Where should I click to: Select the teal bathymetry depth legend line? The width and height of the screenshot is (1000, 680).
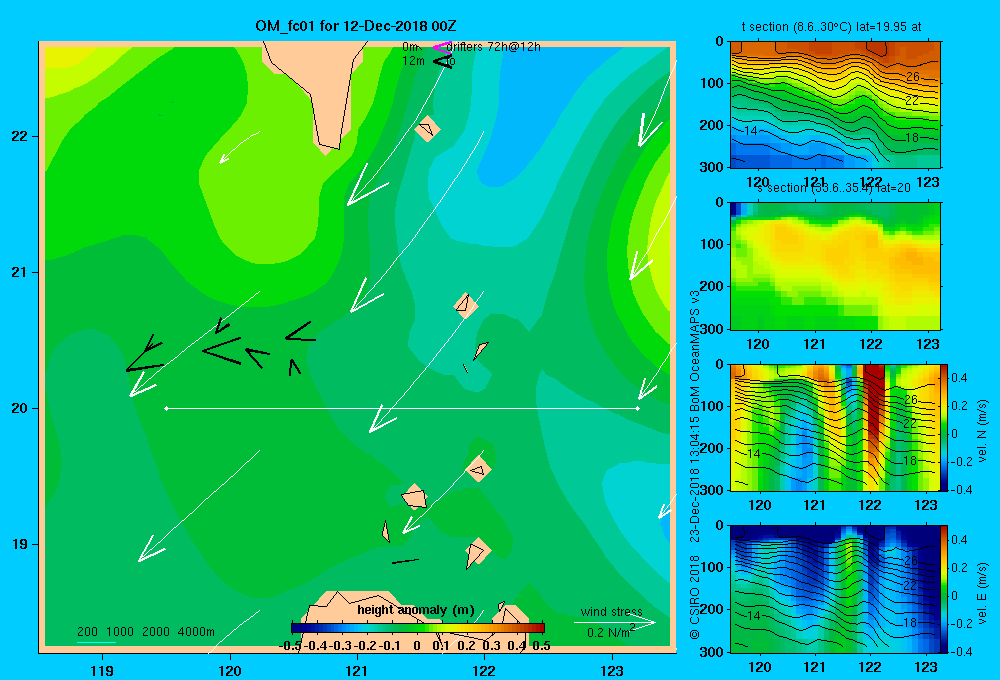click(96, 642)
